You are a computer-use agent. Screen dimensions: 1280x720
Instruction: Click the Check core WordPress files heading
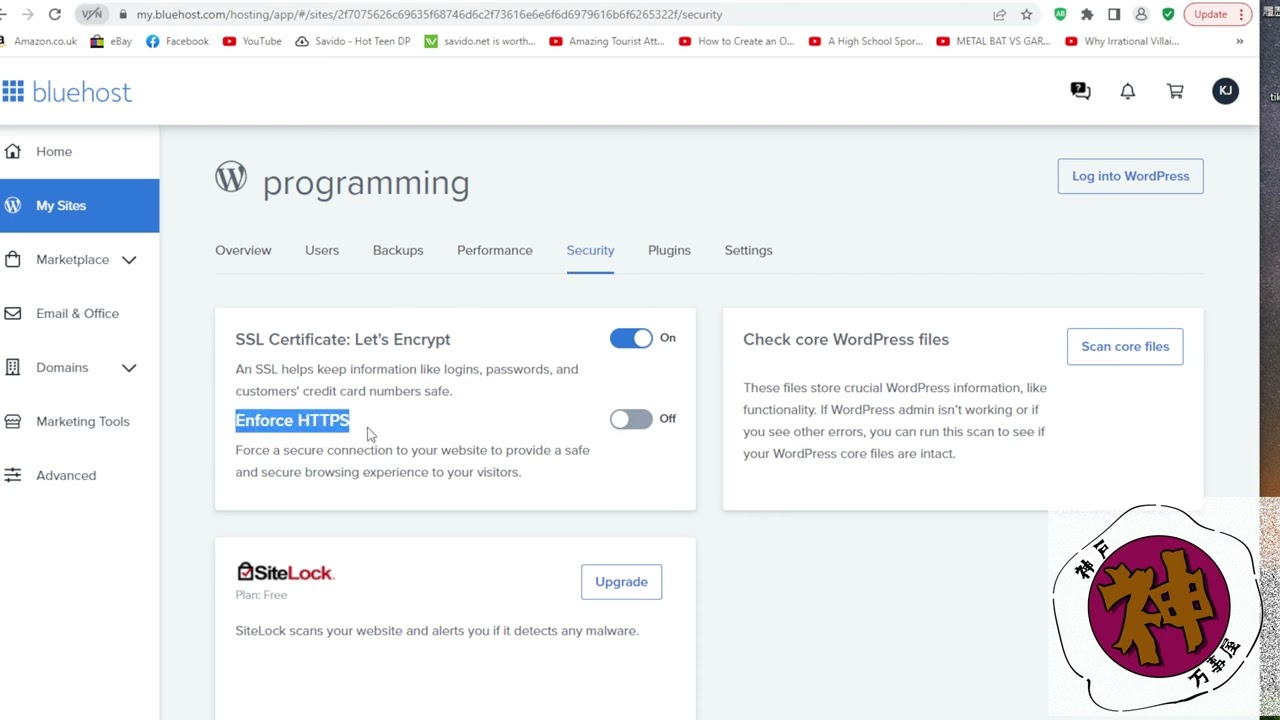point(846,339)
